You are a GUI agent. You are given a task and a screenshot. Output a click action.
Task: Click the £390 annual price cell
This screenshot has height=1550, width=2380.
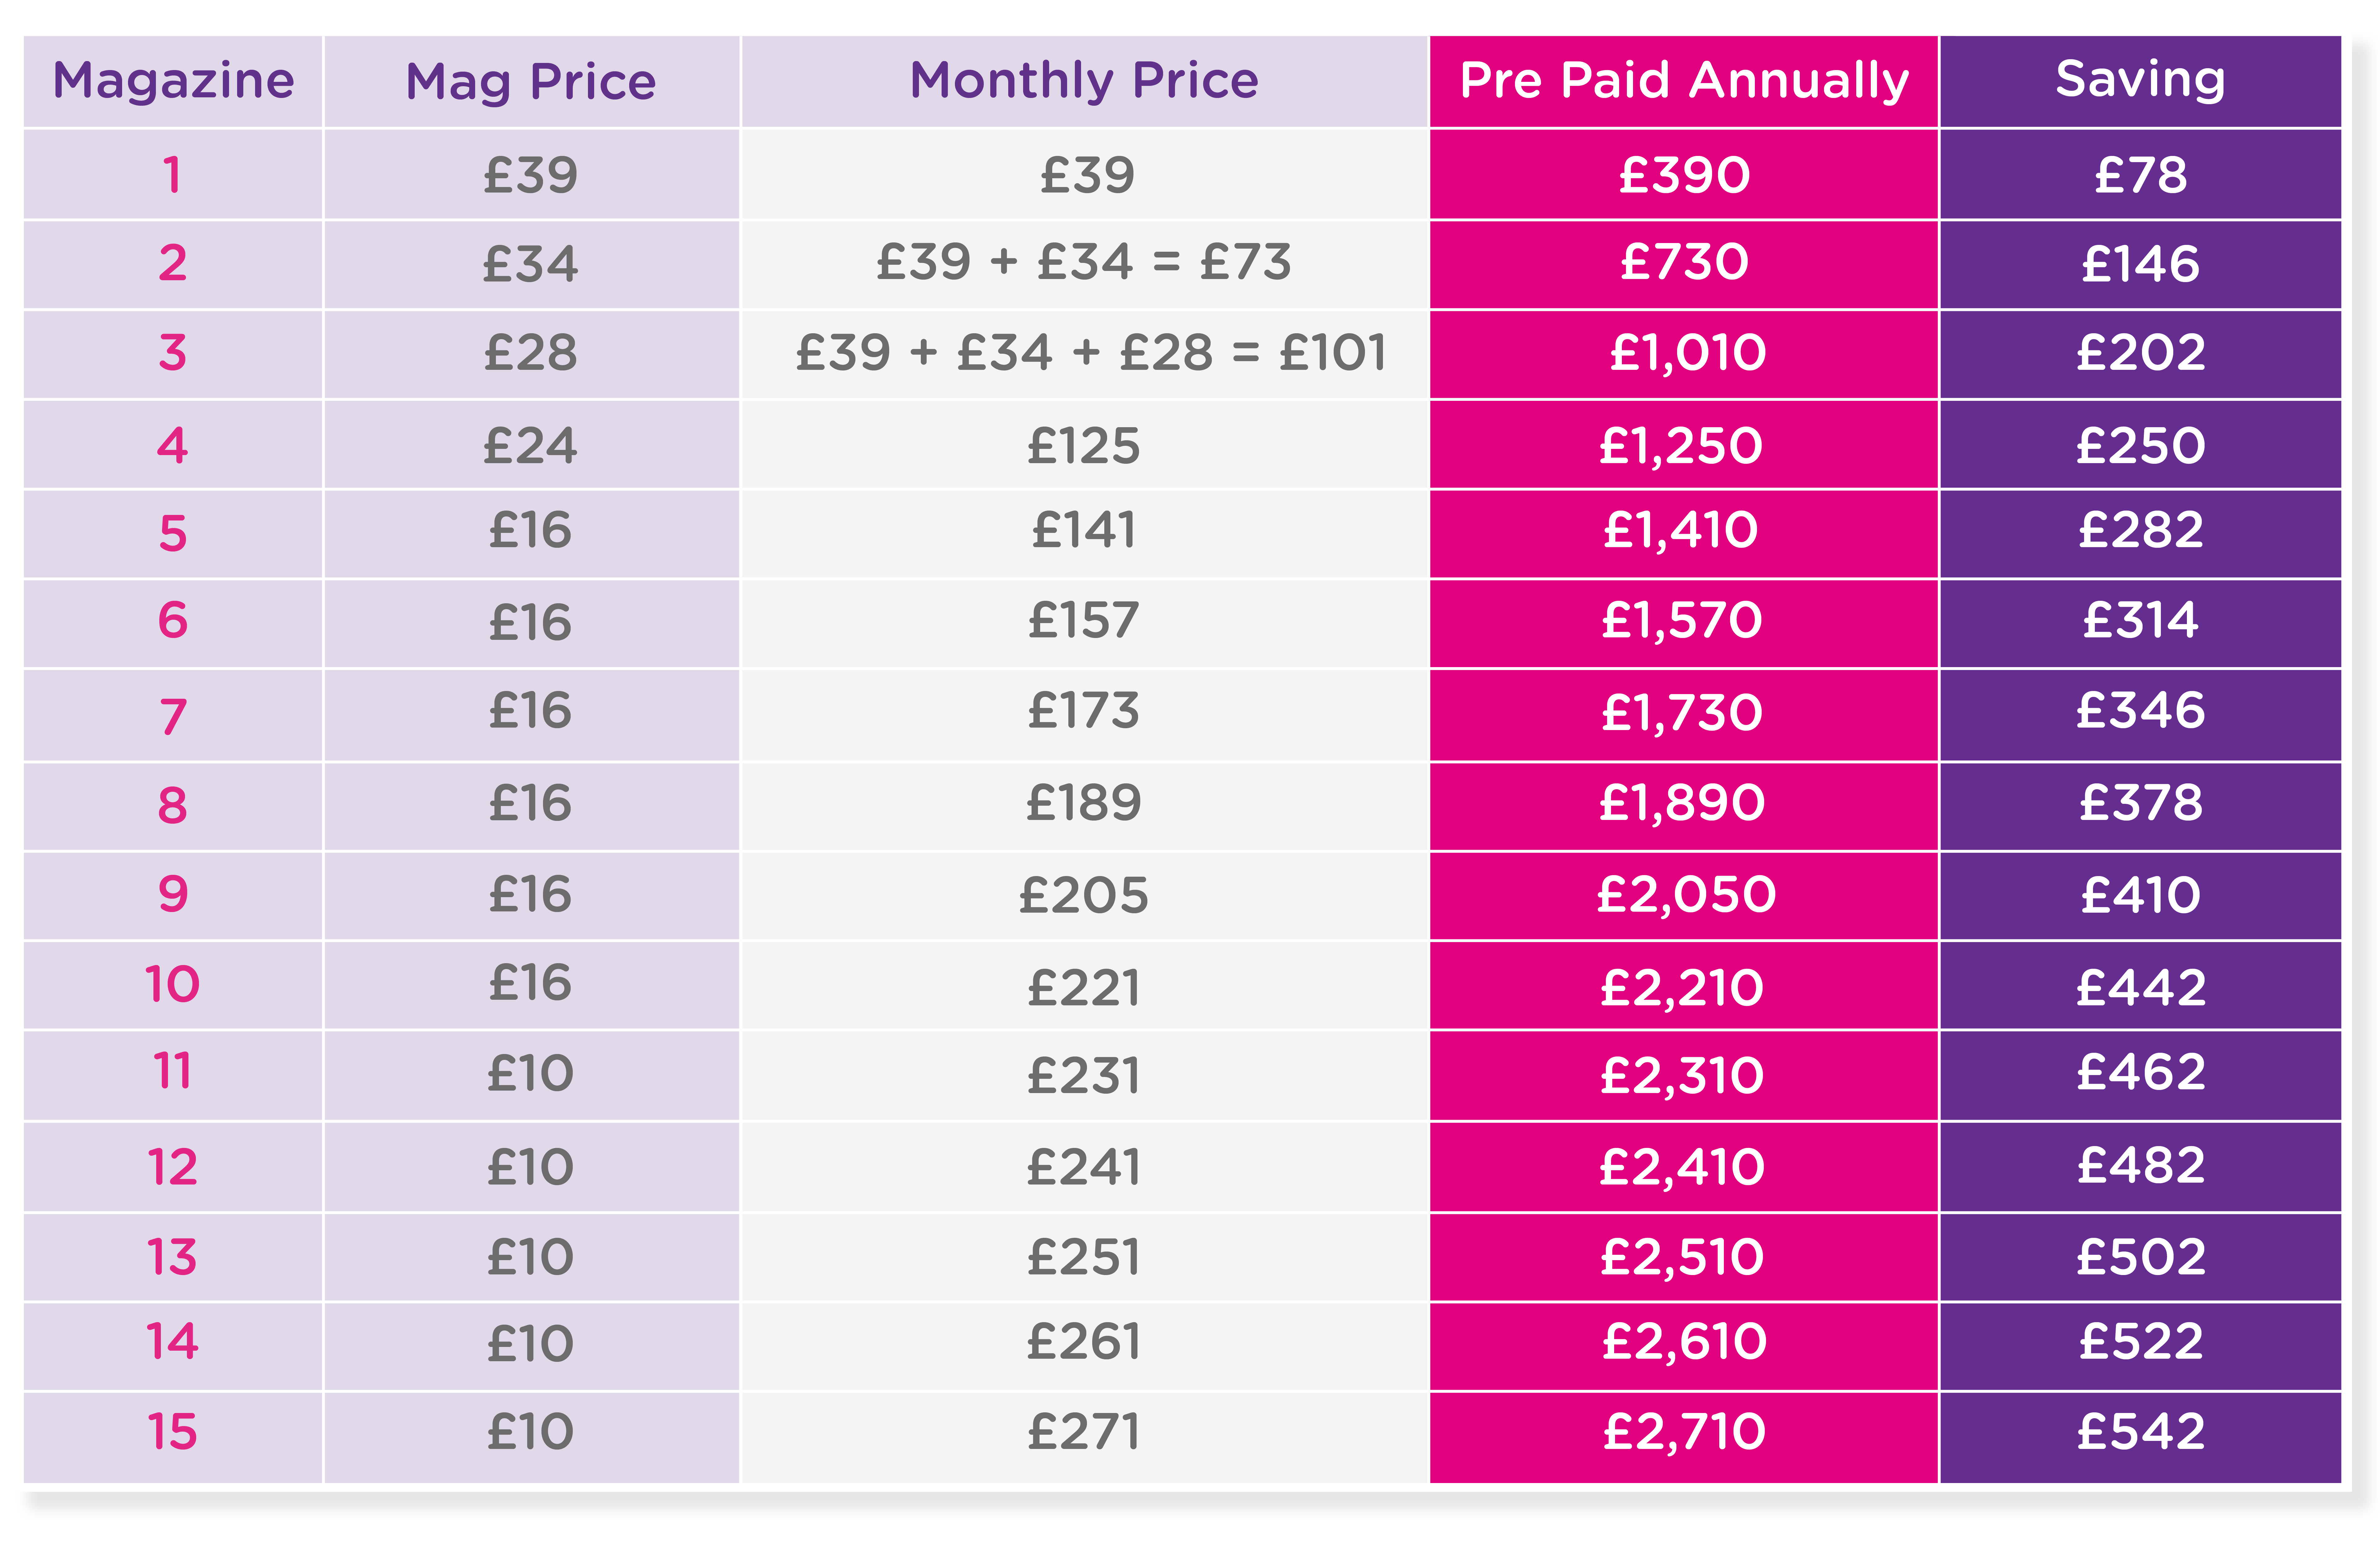pos(1684,175)
